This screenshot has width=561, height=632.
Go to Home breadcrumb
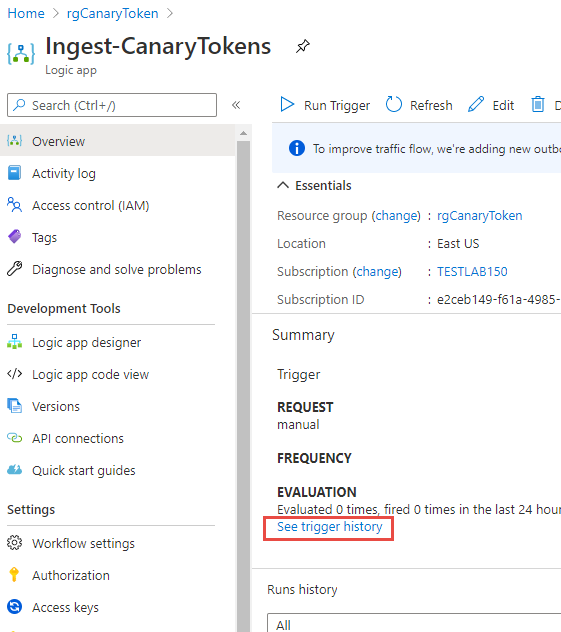26,13
